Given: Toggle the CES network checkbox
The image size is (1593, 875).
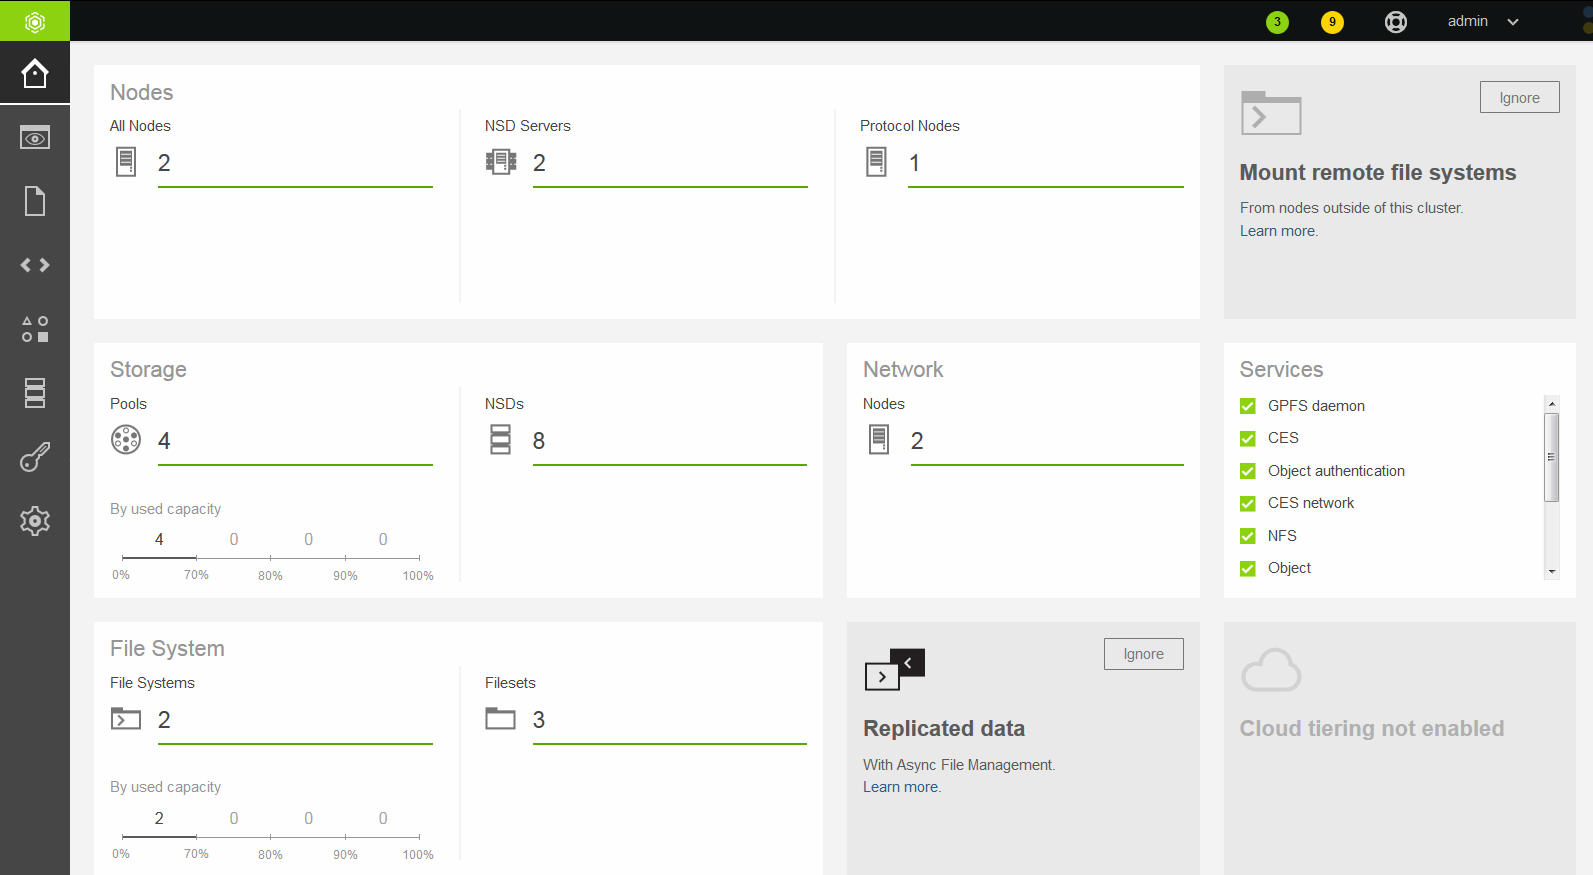Looking at the screenshot, I should (1247, 503).
